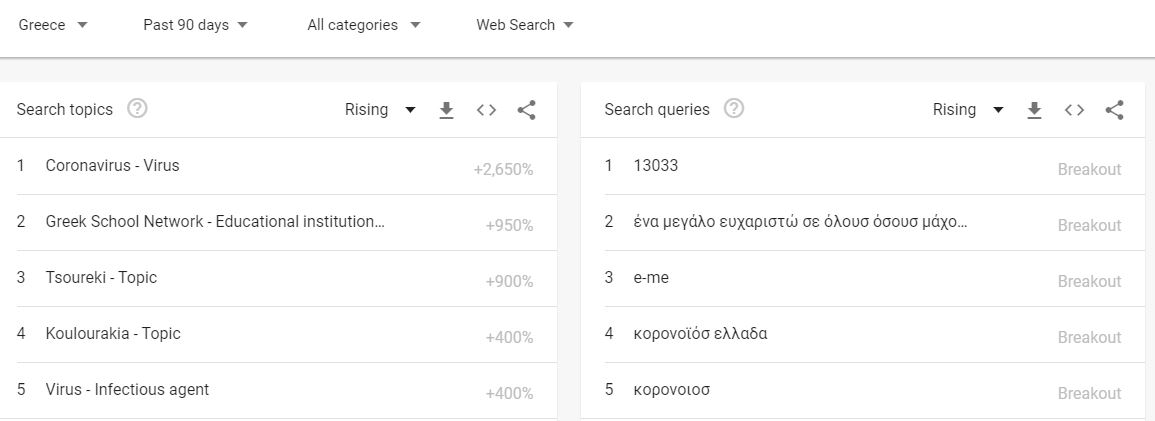
Task: Open the Coronavirus - Virus topic
Action: click(x=112, y=166)
